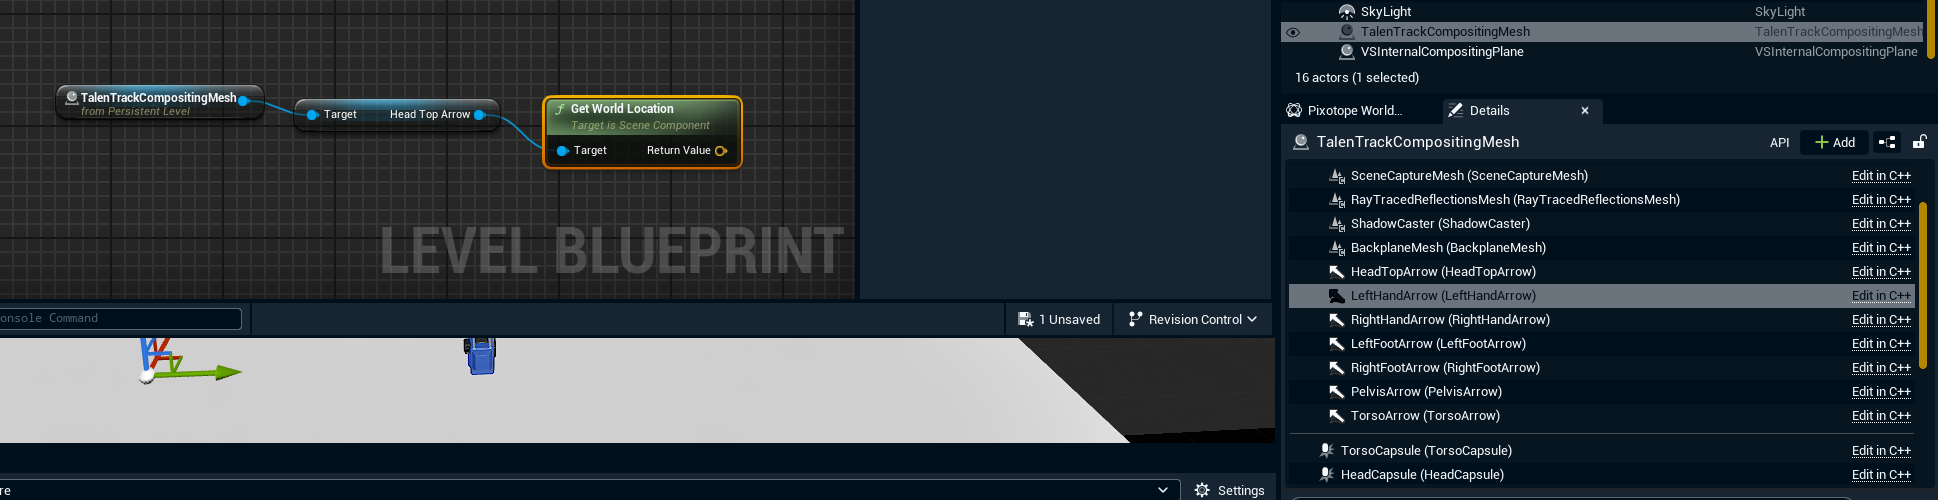The height and width of the screenshot is (500, 1938).
Task: Click the Add component button
Action: (1835, 142)
